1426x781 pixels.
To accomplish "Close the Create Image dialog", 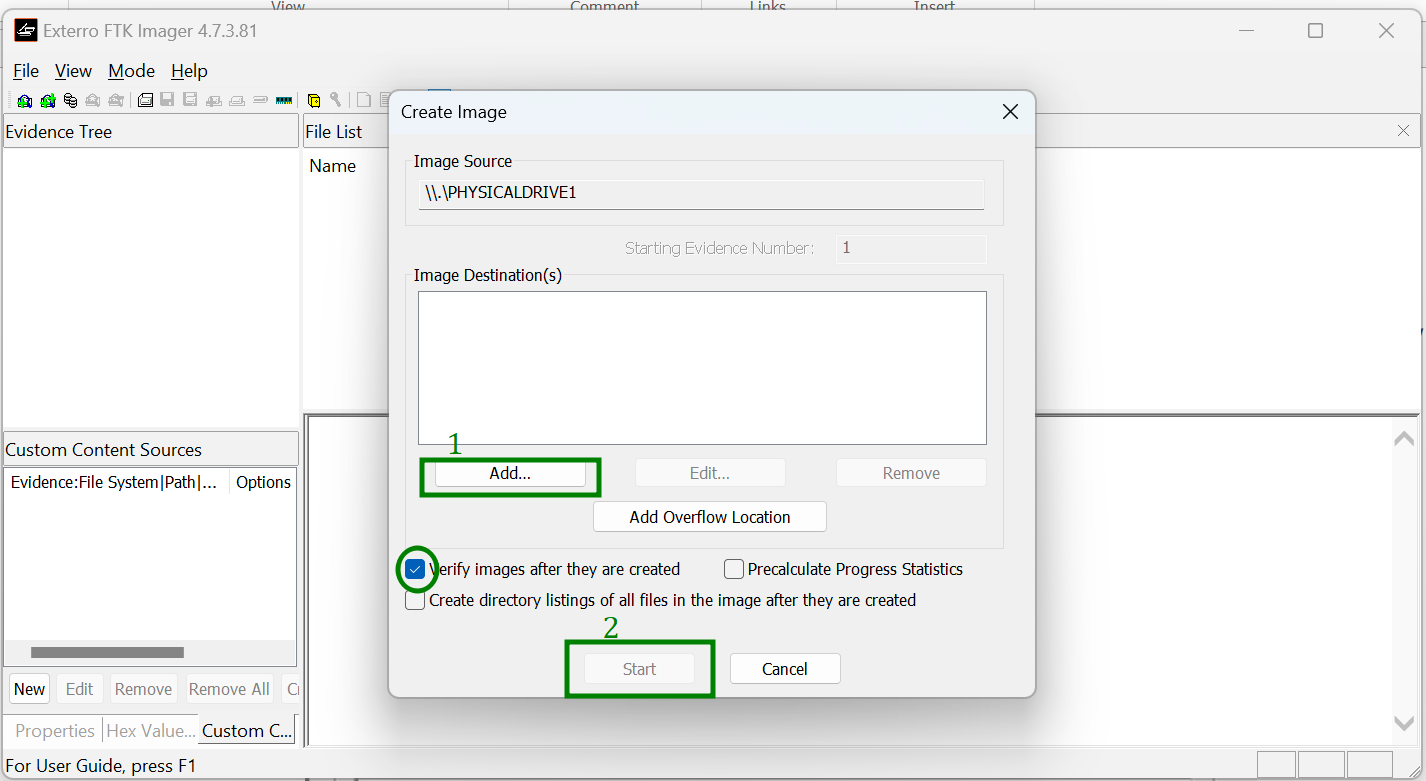I will point(1010,112).
